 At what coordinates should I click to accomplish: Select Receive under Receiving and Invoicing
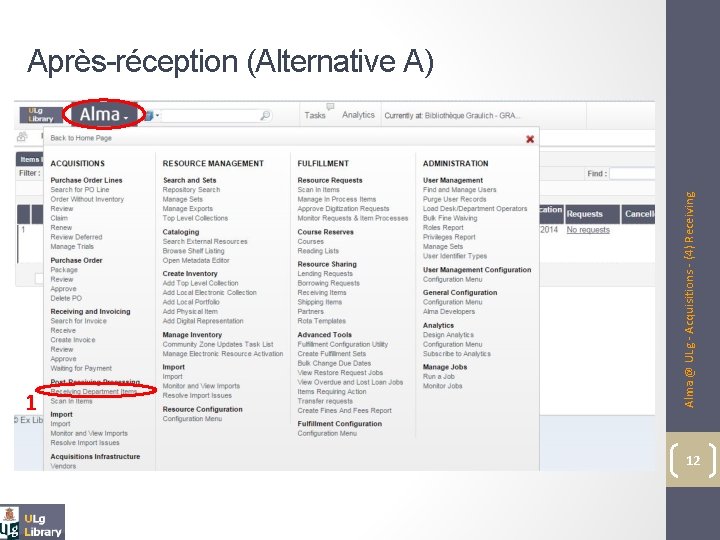(x=63, y=331)
